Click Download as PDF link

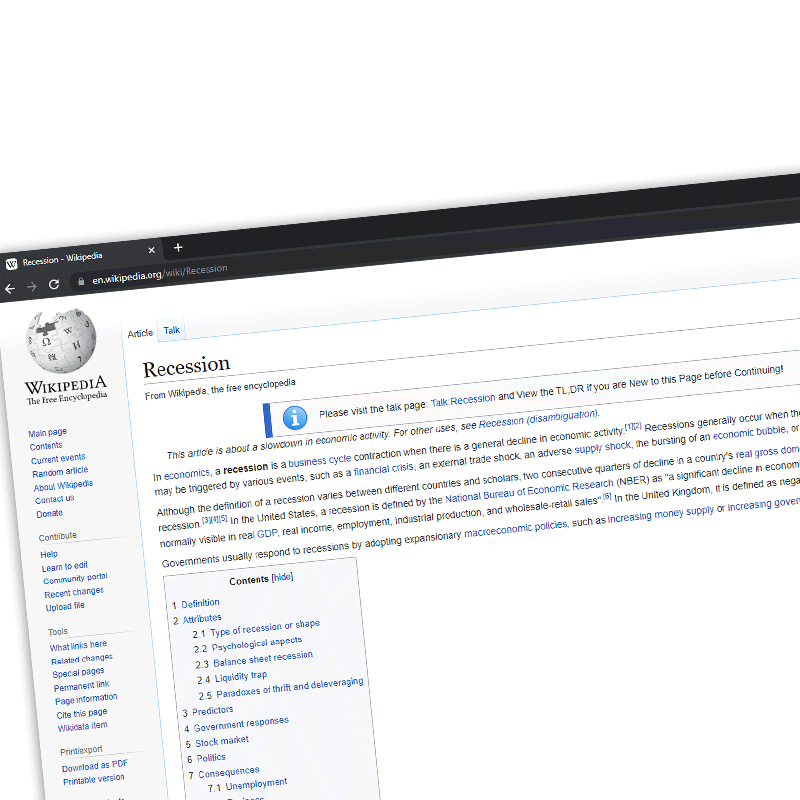(95, 766)
